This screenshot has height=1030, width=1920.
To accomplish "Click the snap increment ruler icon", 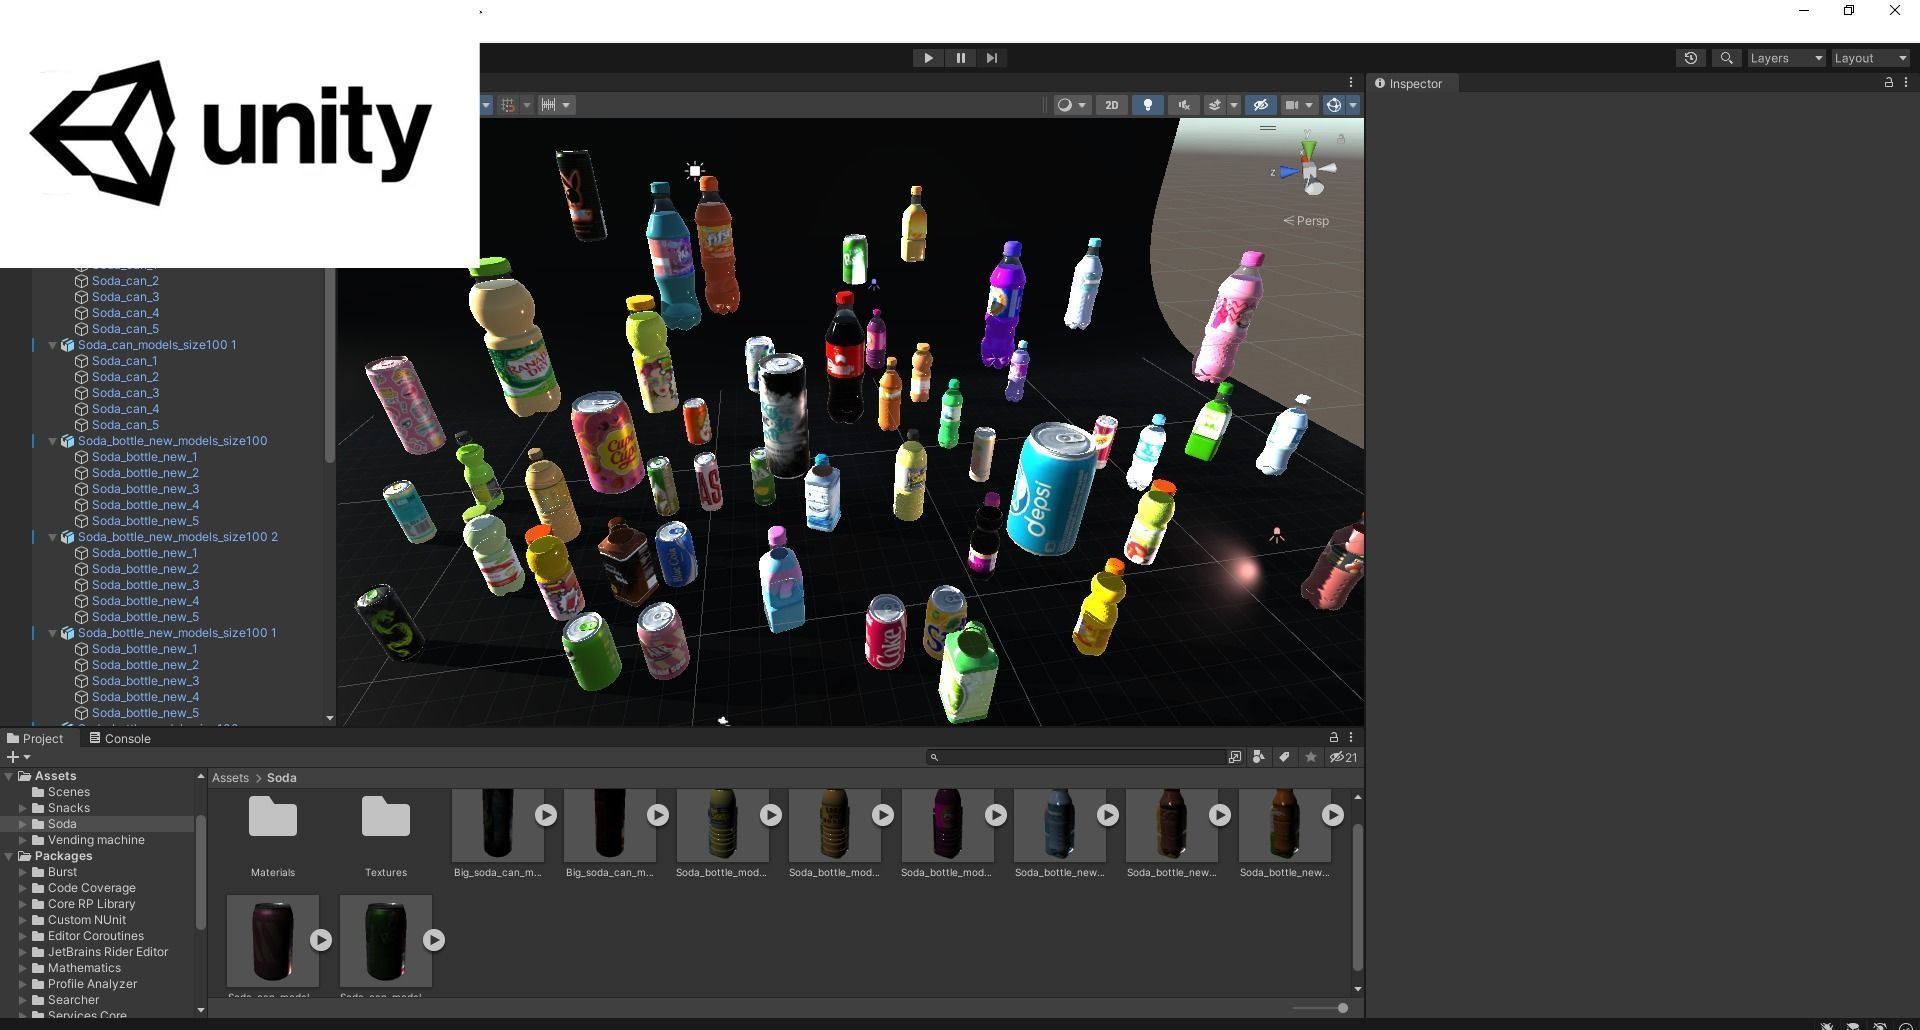I will pyautogui.click(x=548, y=105).
